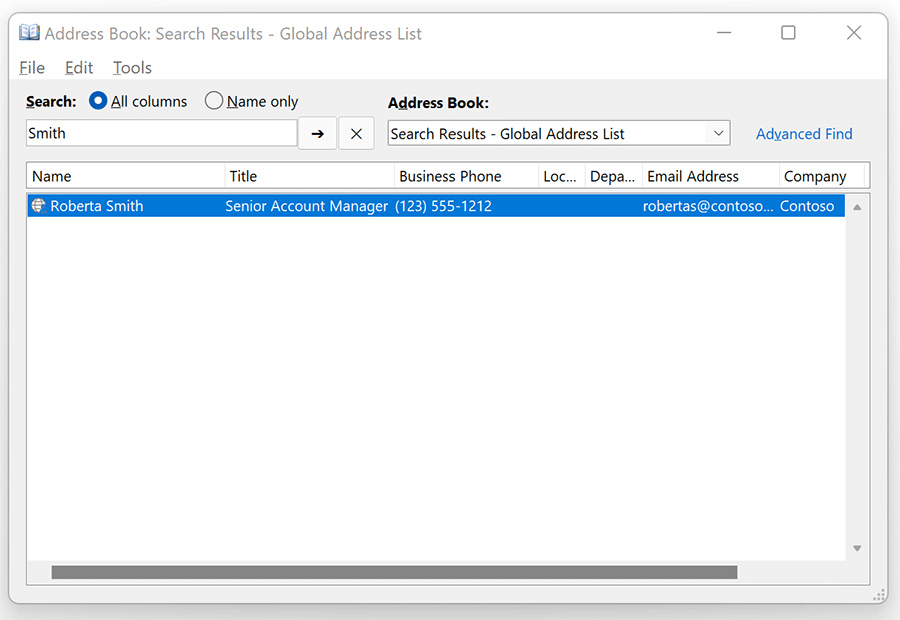Select the All columns radio button

pos(98,101)
